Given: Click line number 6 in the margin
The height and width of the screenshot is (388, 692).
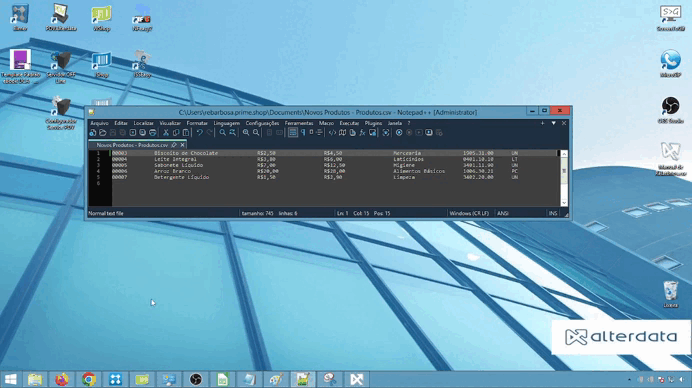Looking at the screenshot, I should [x=98, y=183].
